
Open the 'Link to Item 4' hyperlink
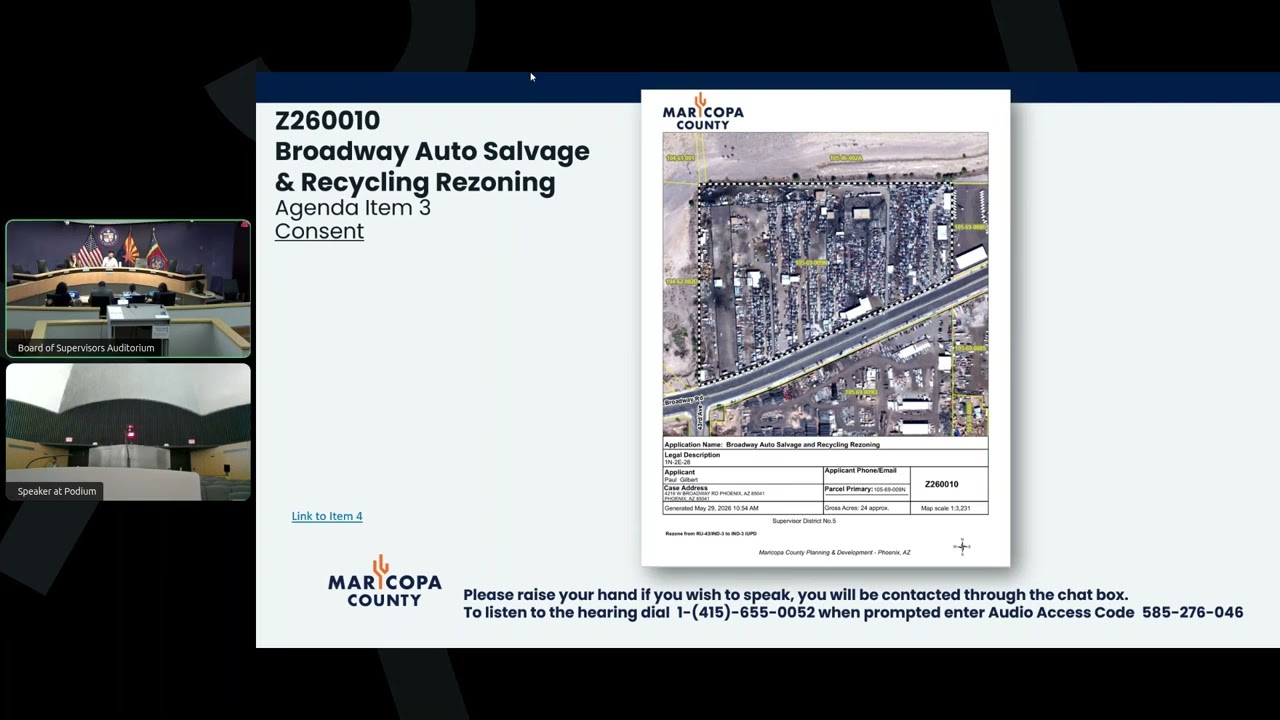pyautogui.click(x=327, y=516)
